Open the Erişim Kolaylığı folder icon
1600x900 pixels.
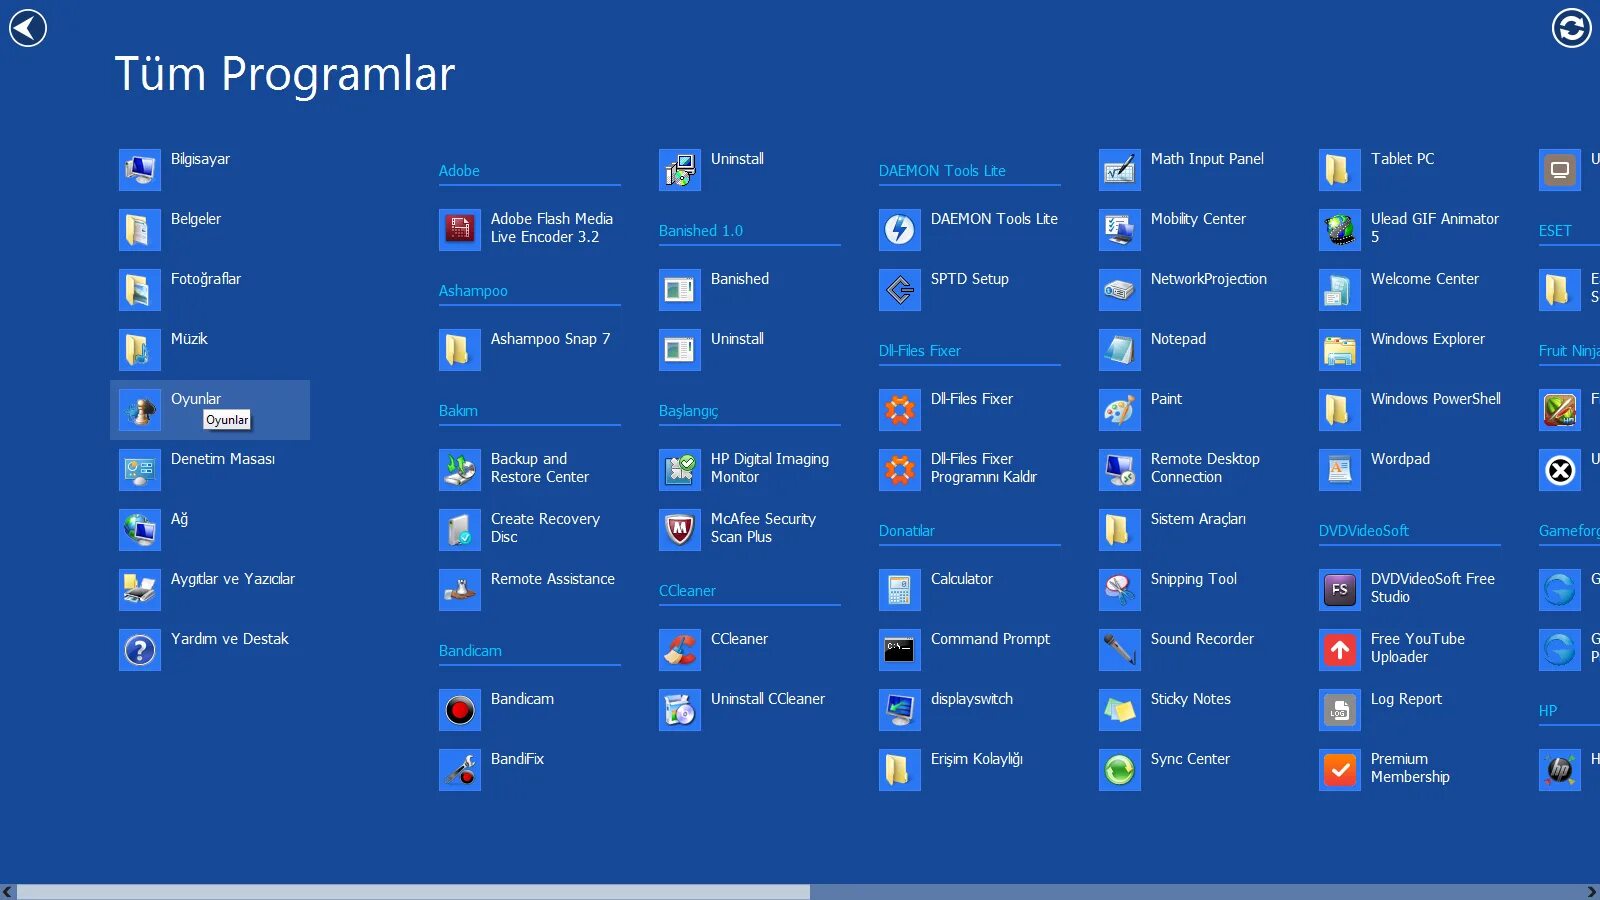pos(900,770)
